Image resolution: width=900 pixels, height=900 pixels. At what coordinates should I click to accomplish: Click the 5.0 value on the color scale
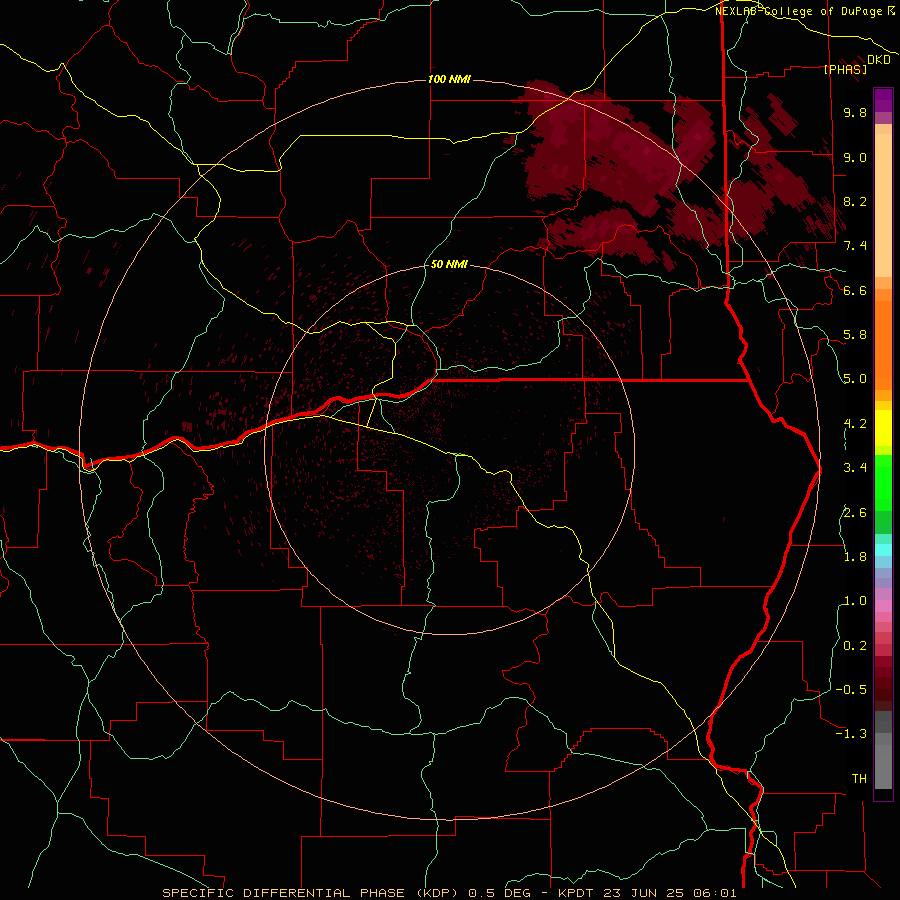tap(855, 379)
